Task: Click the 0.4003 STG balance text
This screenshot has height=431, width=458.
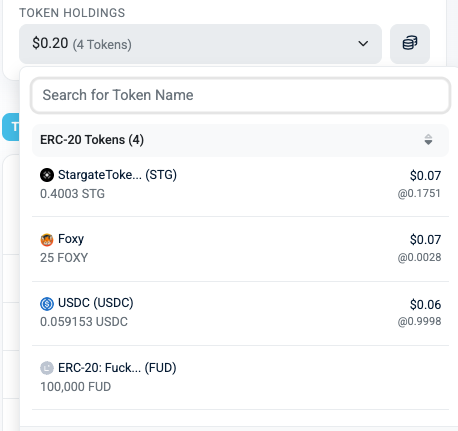Action: [72, 194]
